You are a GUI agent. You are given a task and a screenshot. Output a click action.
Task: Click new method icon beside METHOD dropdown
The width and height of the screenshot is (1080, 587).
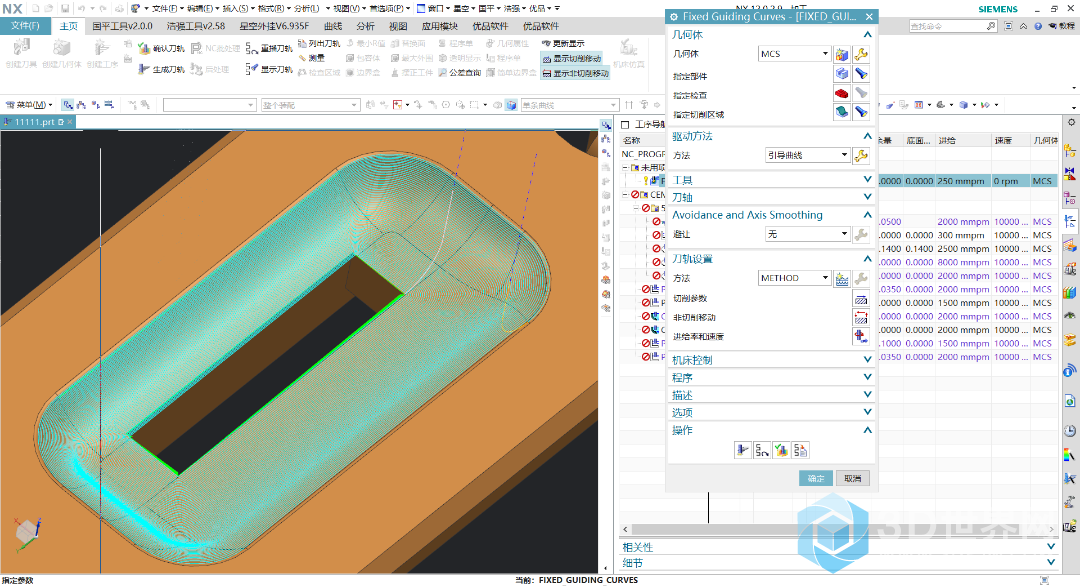tap(842, 278)
